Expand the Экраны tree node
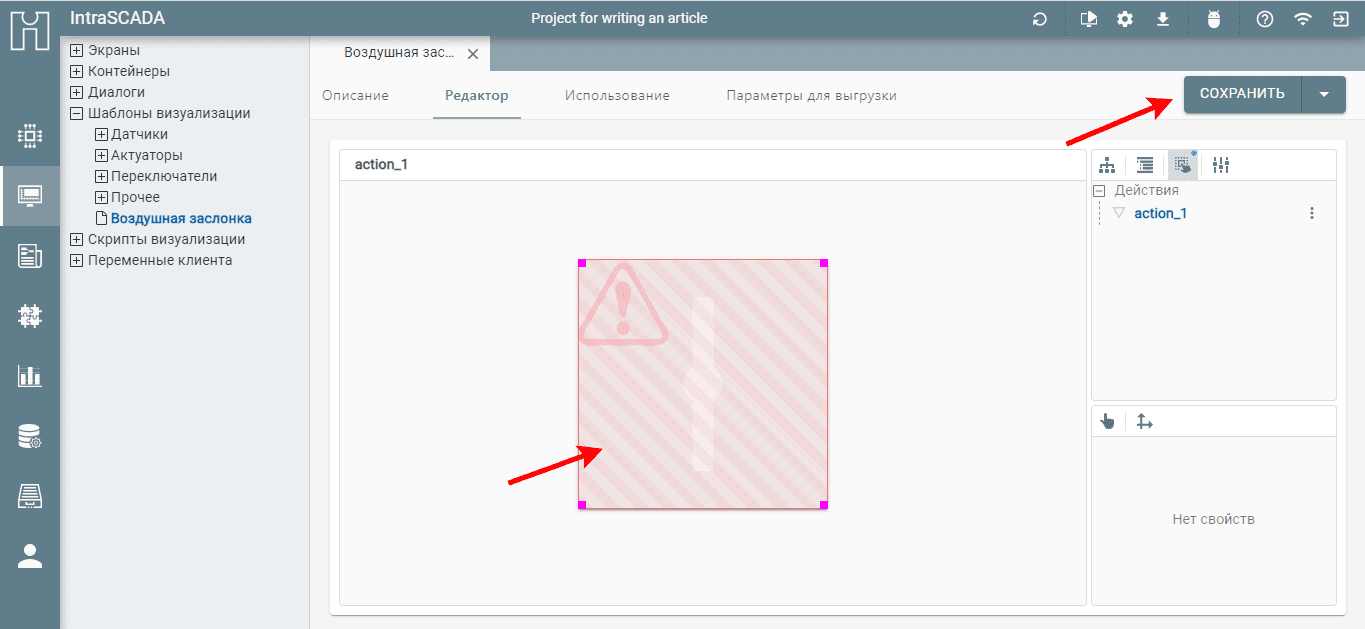Viewport: 1365px width, 629px height. (76, 51)
